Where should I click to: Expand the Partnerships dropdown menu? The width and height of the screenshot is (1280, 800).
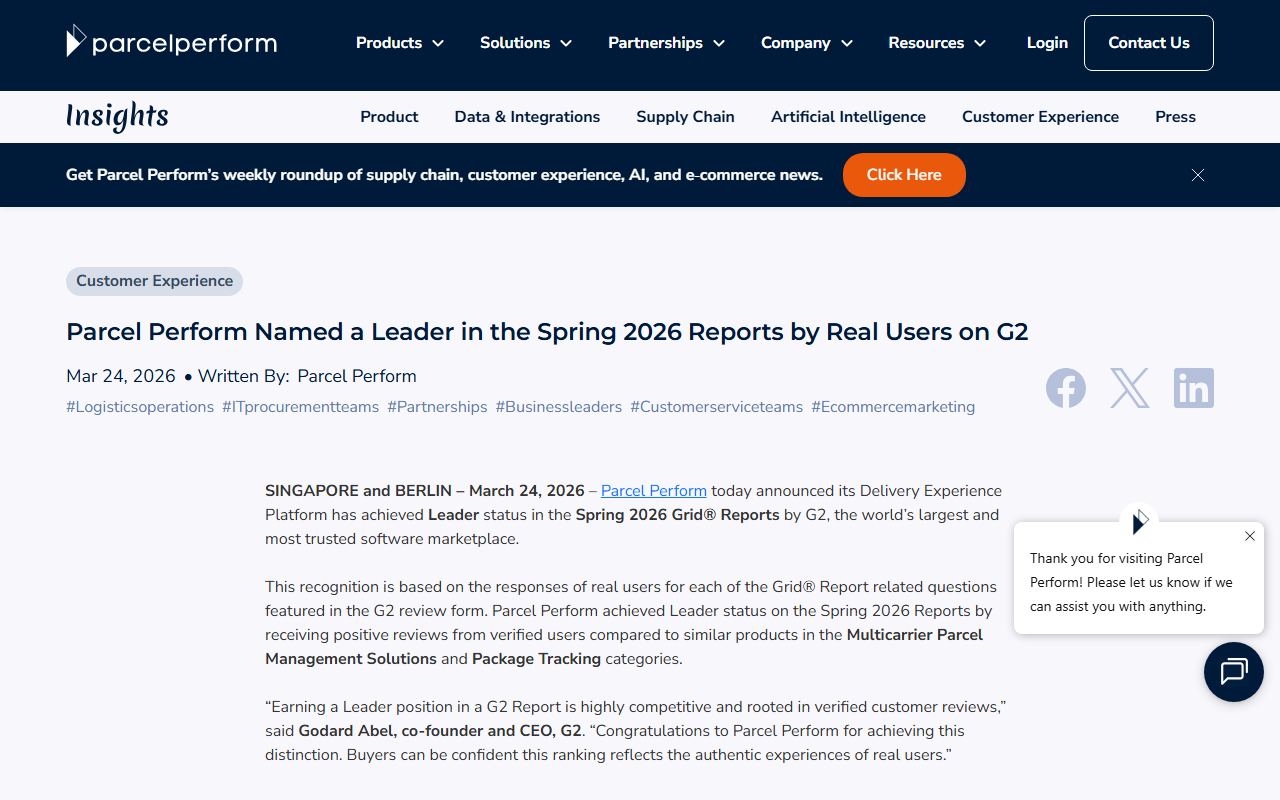[x=667, y=43]
